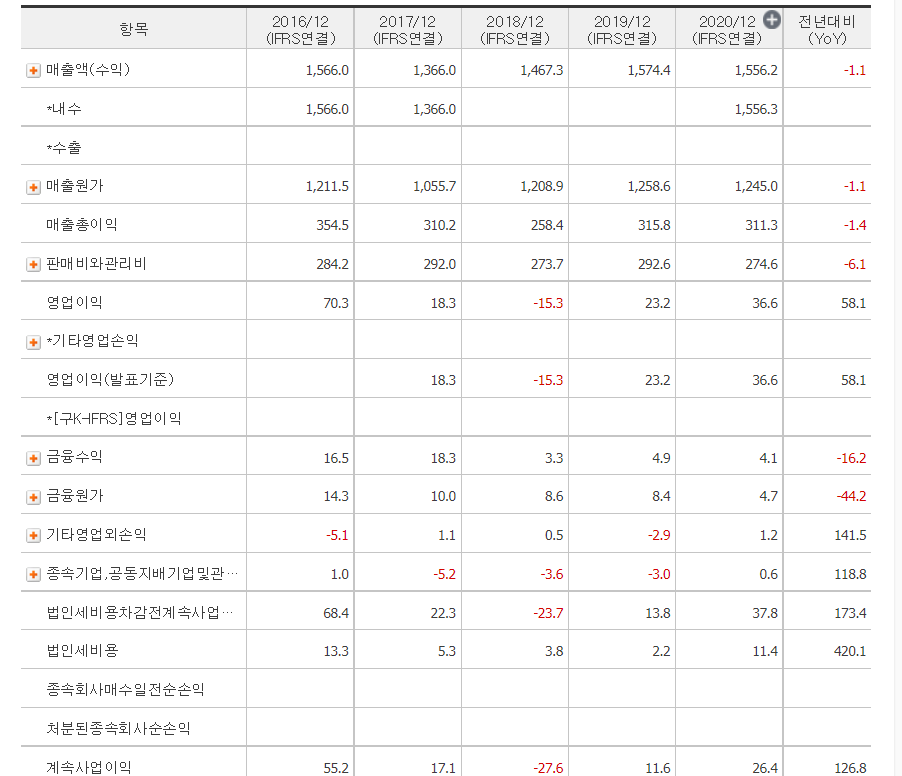Expand the 금융원가 row

(33, 498)
